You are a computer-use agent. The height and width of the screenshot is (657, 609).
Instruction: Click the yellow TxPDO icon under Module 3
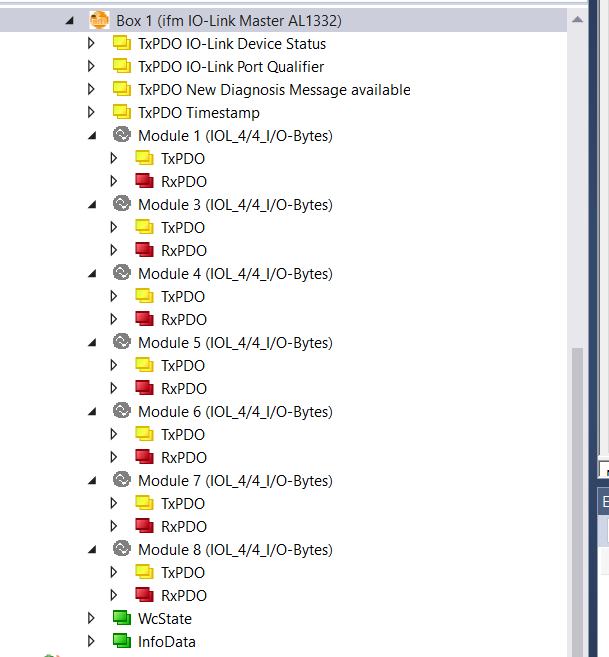[145, 227]
